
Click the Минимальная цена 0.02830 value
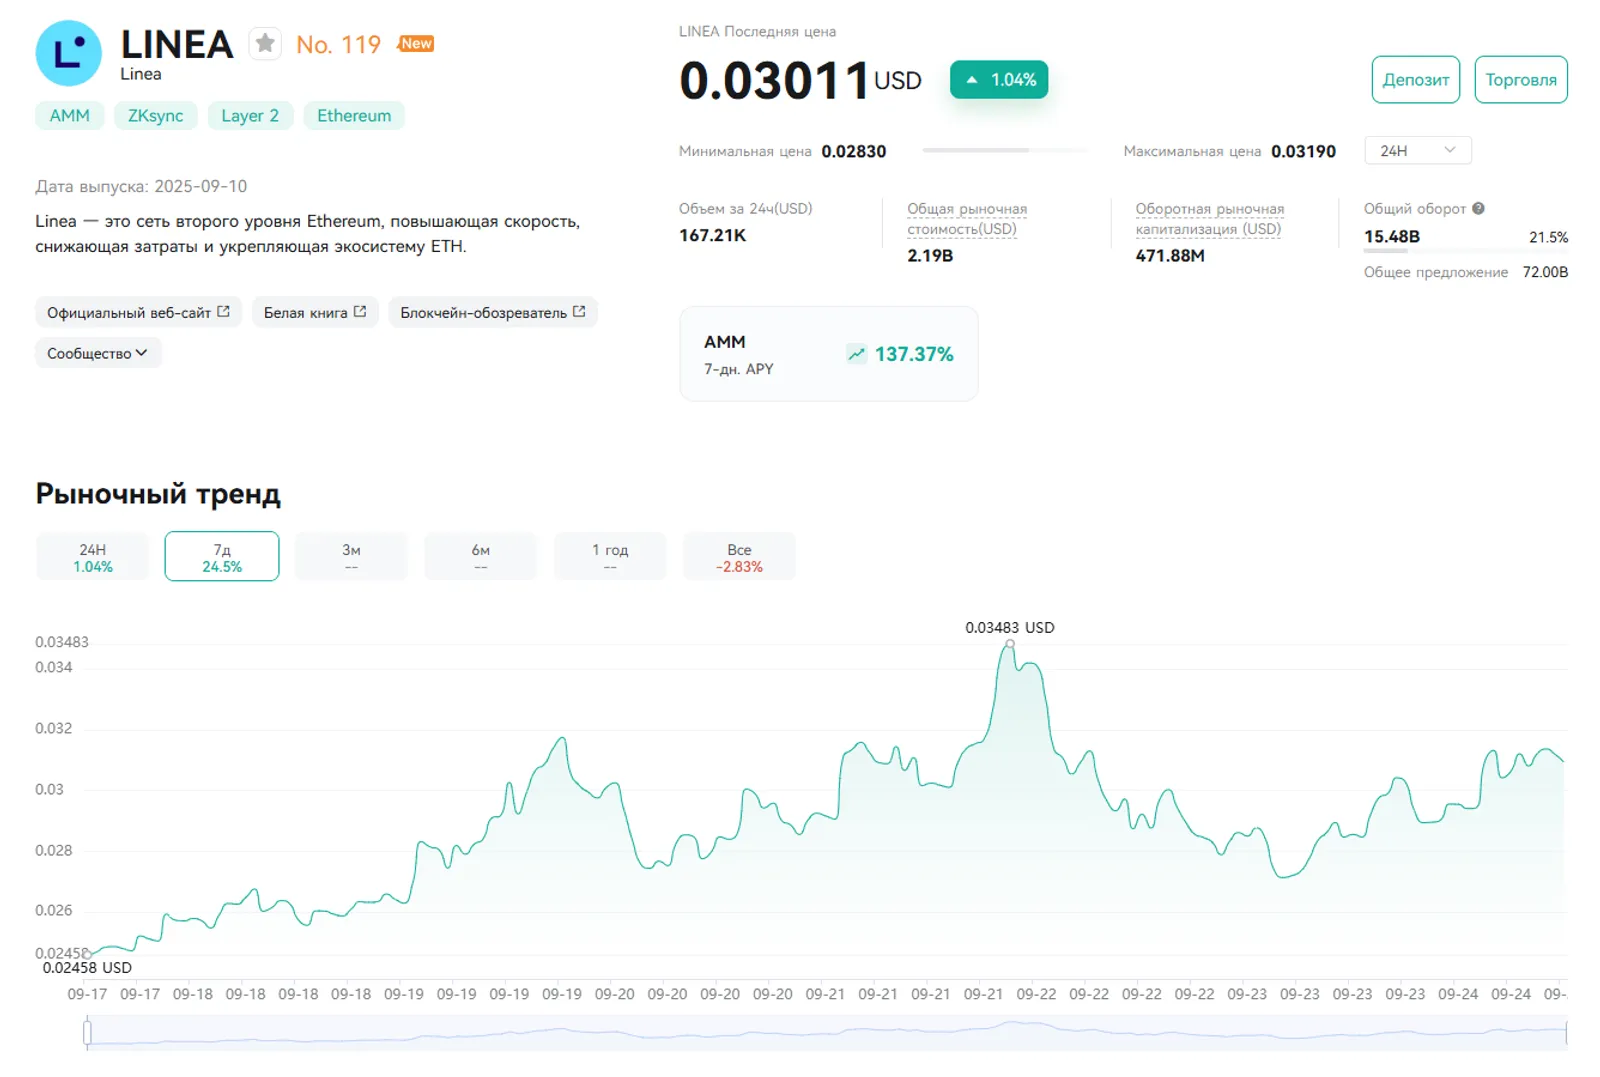pyautogui.click(x=854, y=152)
